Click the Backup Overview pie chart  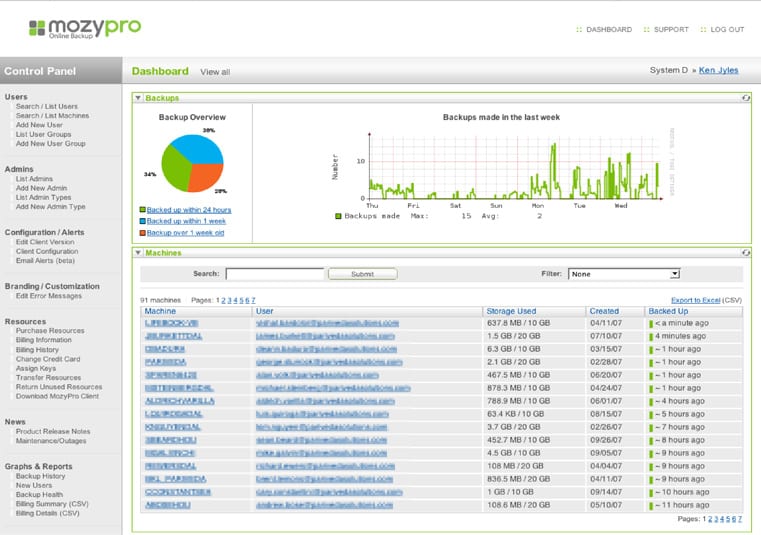(192, 163)
